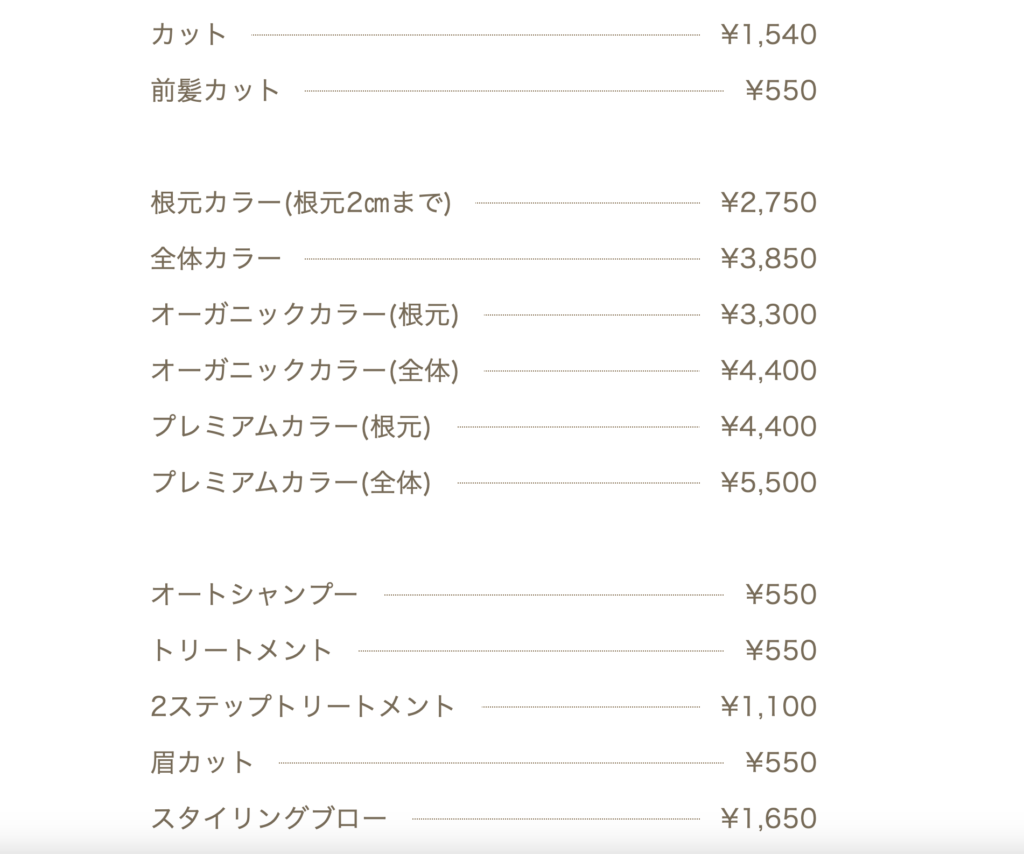This screenshot has width=1024, height=854.
Task: Click the ¥550 price beside 前髪カット
Action: [781, 91]
